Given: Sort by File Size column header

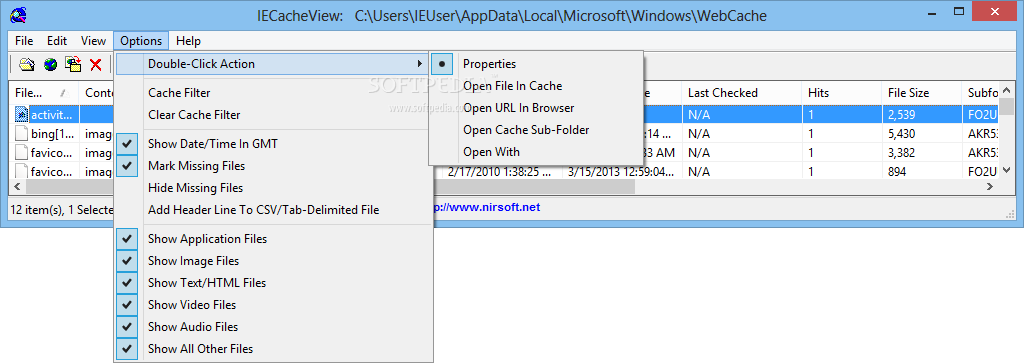Looking at the screenshot, I should (x=921, y=93).
